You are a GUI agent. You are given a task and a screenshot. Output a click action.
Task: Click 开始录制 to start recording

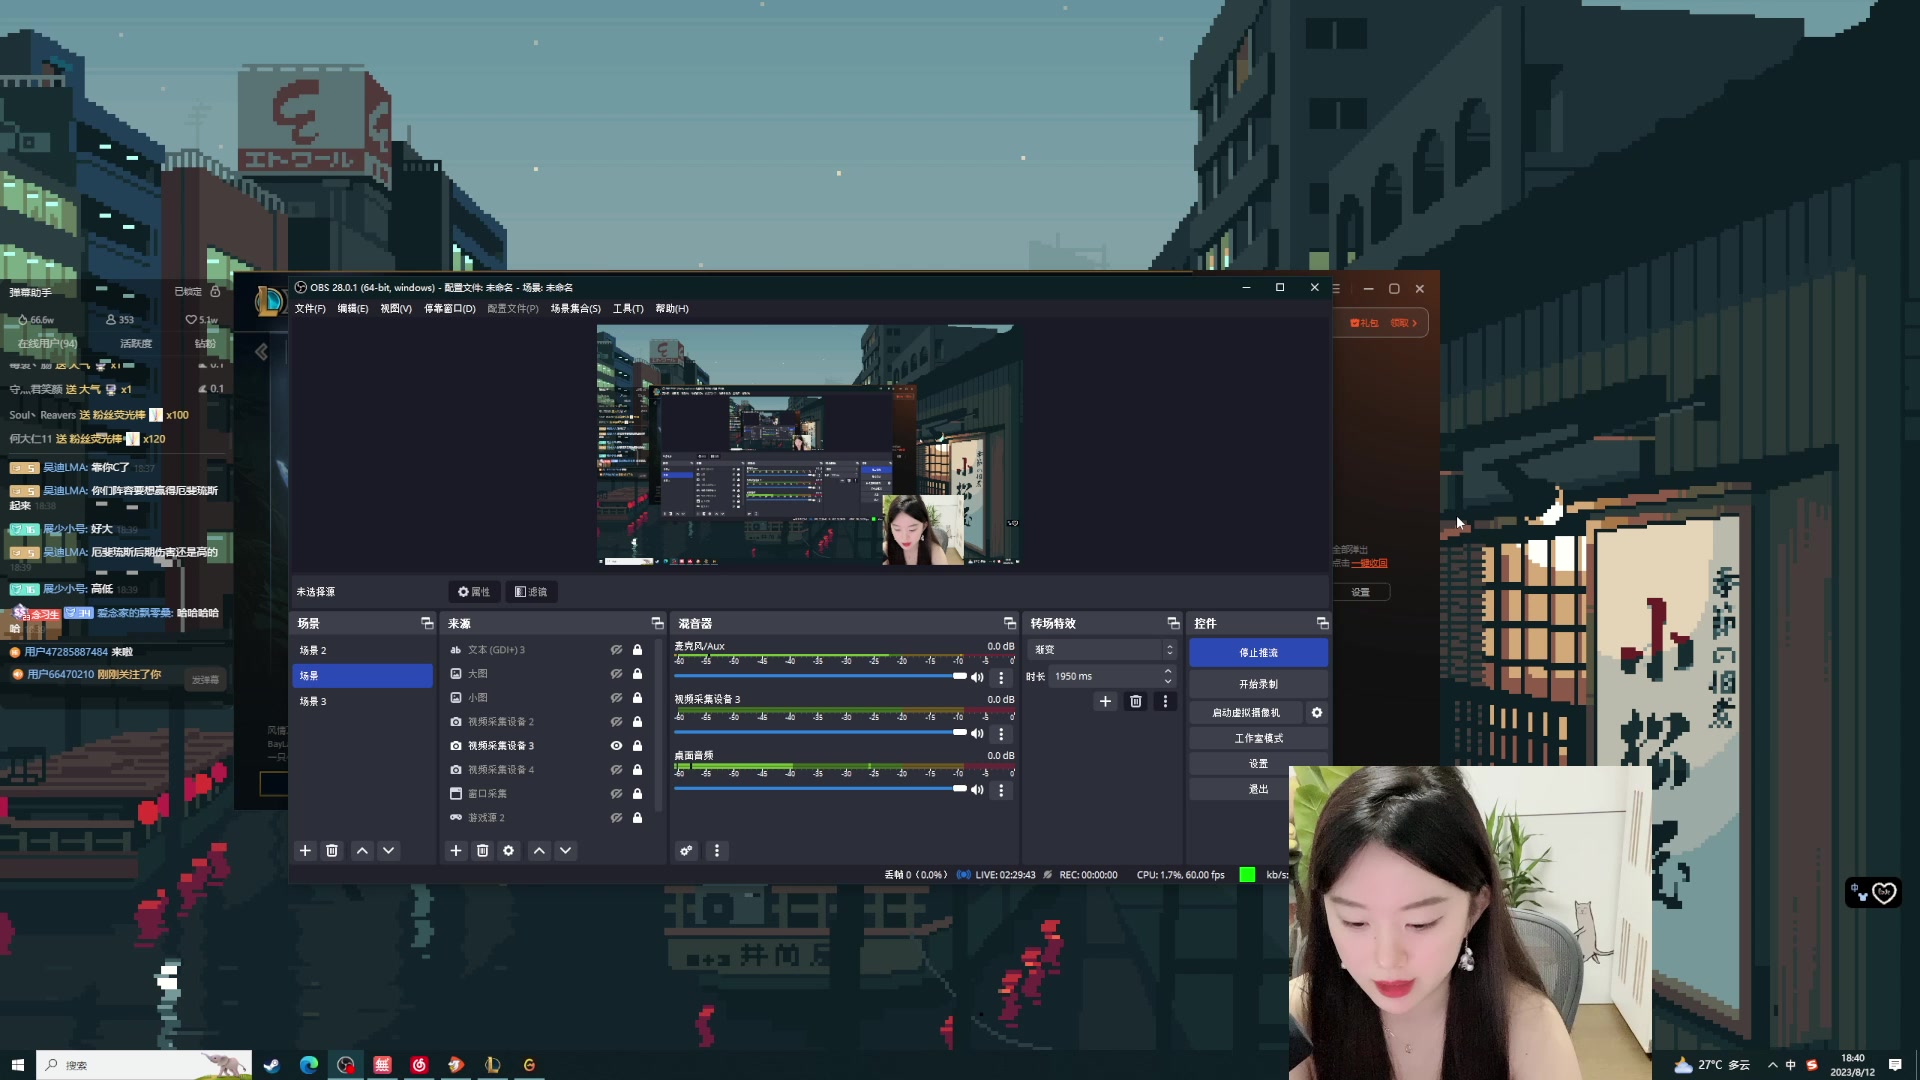point(1258,685)
